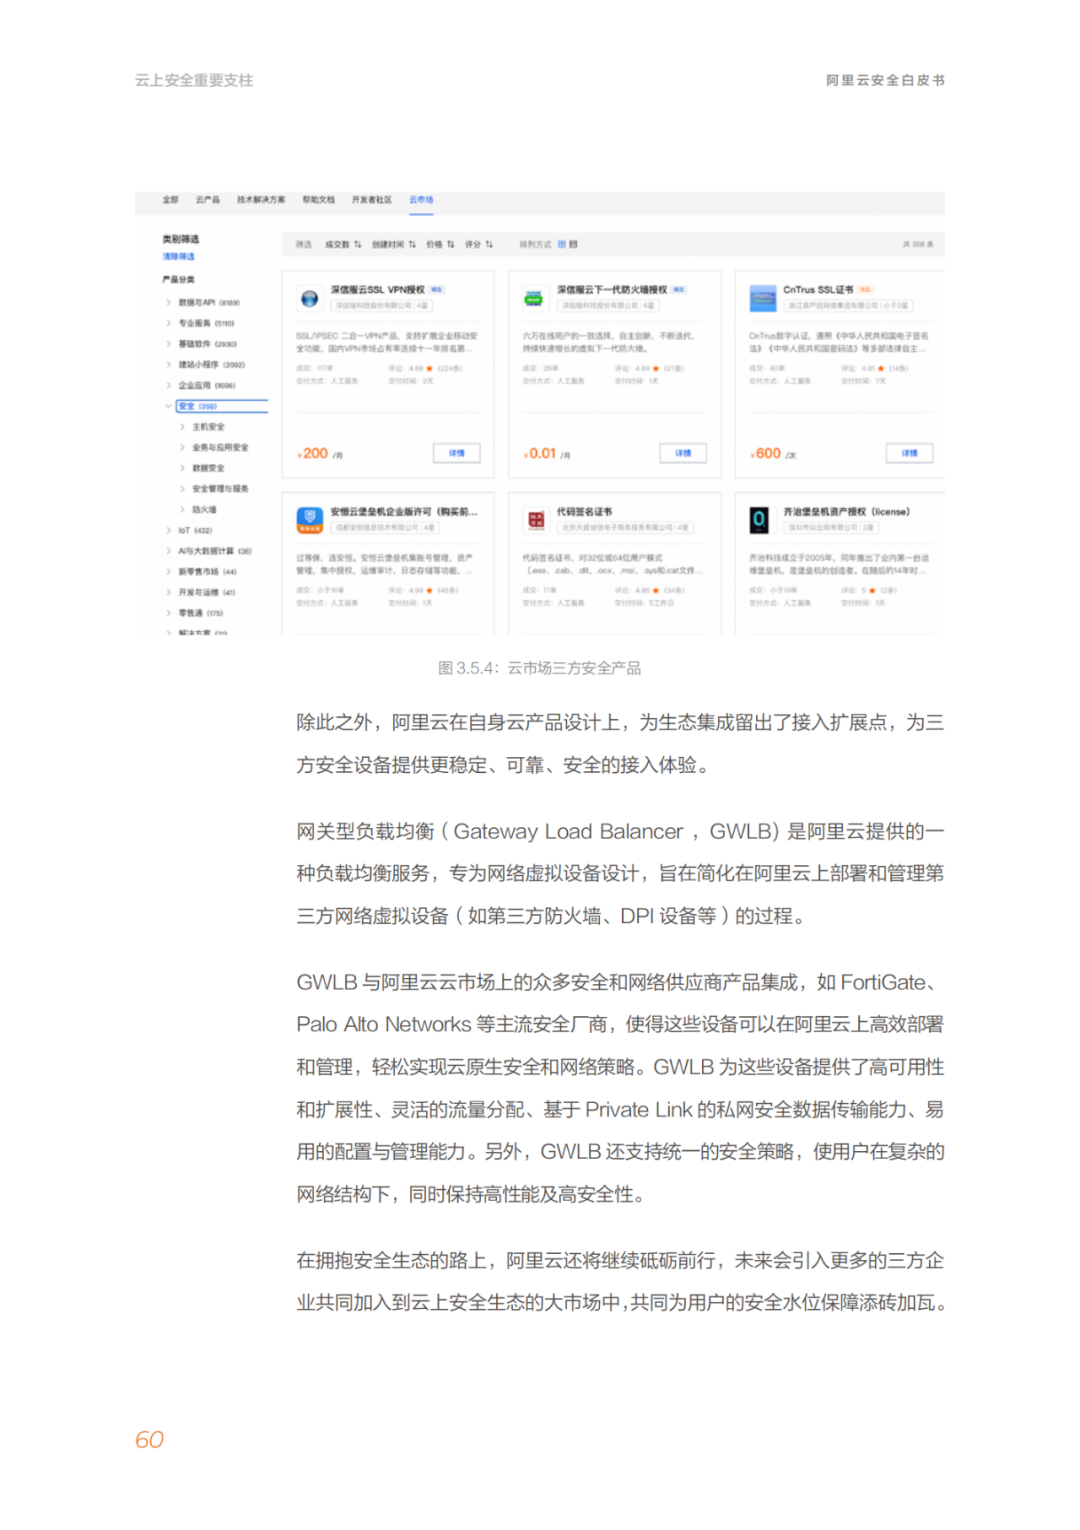1080x1530 pixels.
Task: Open 详情 for 深信服云下一代防火墙授权
Action: click(x=683, y=453)
